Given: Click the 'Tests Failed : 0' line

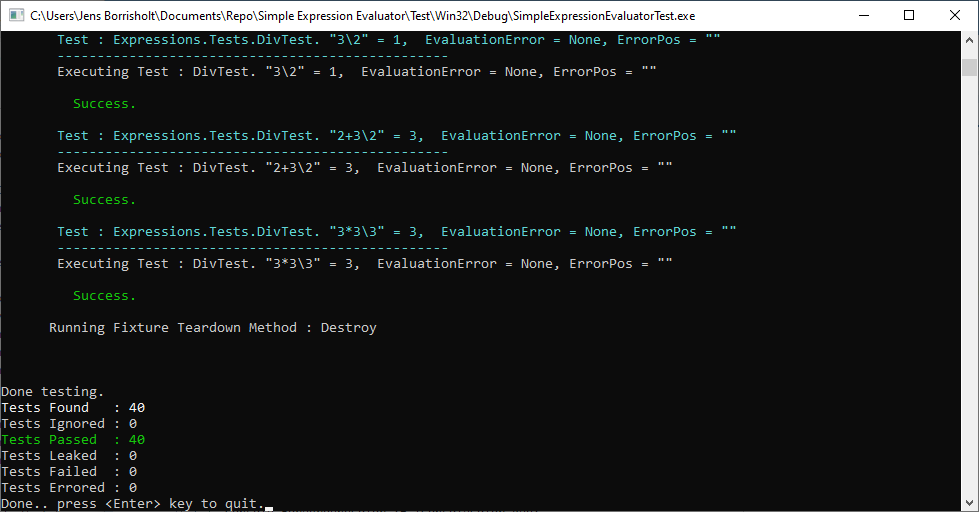Looking at the screenshot, I should click(x=69, y=472).
